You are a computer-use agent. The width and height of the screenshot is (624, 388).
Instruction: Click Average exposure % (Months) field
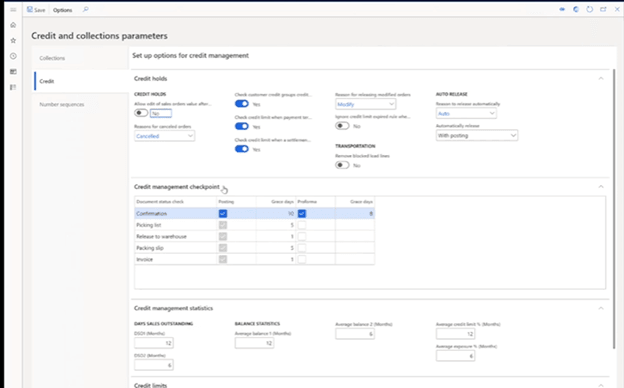pos(456,356)
